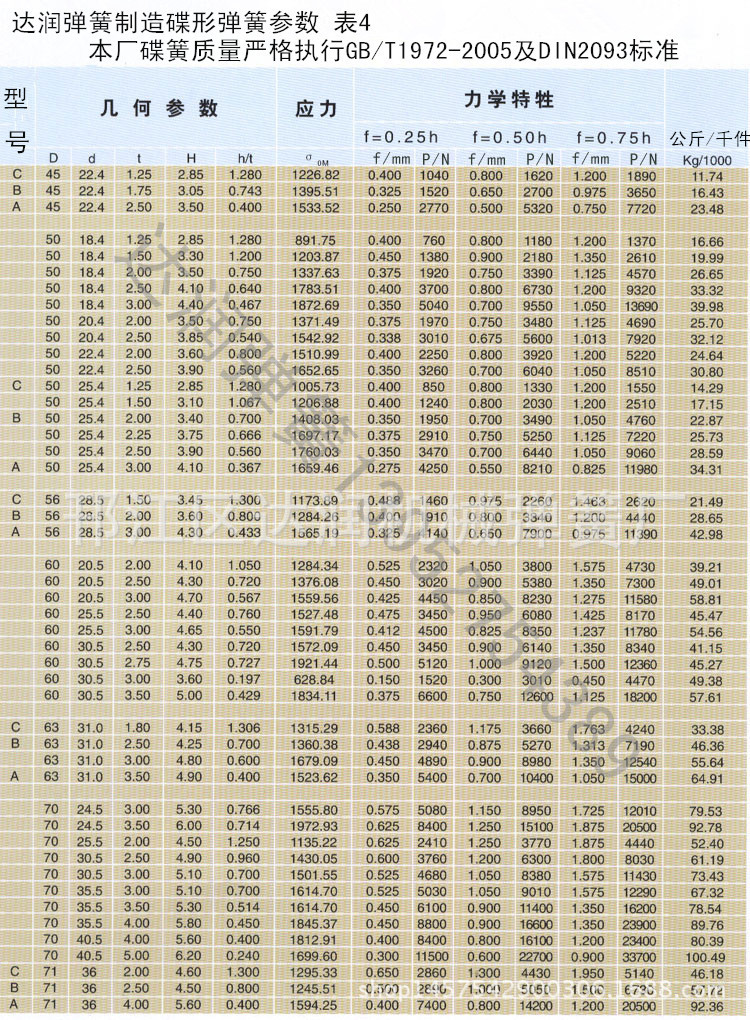Click the stress value 1921.44
This screenshot has height=1020, width=750.
315,664
